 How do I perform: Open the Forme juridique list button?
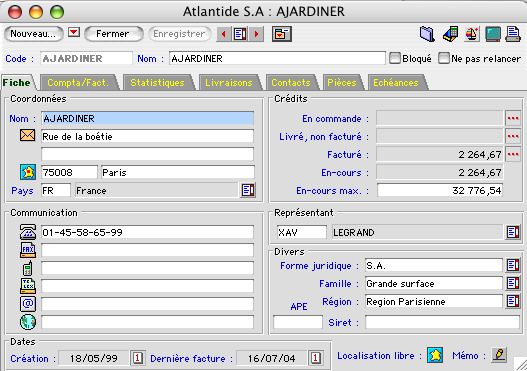(x=513, y=265)
